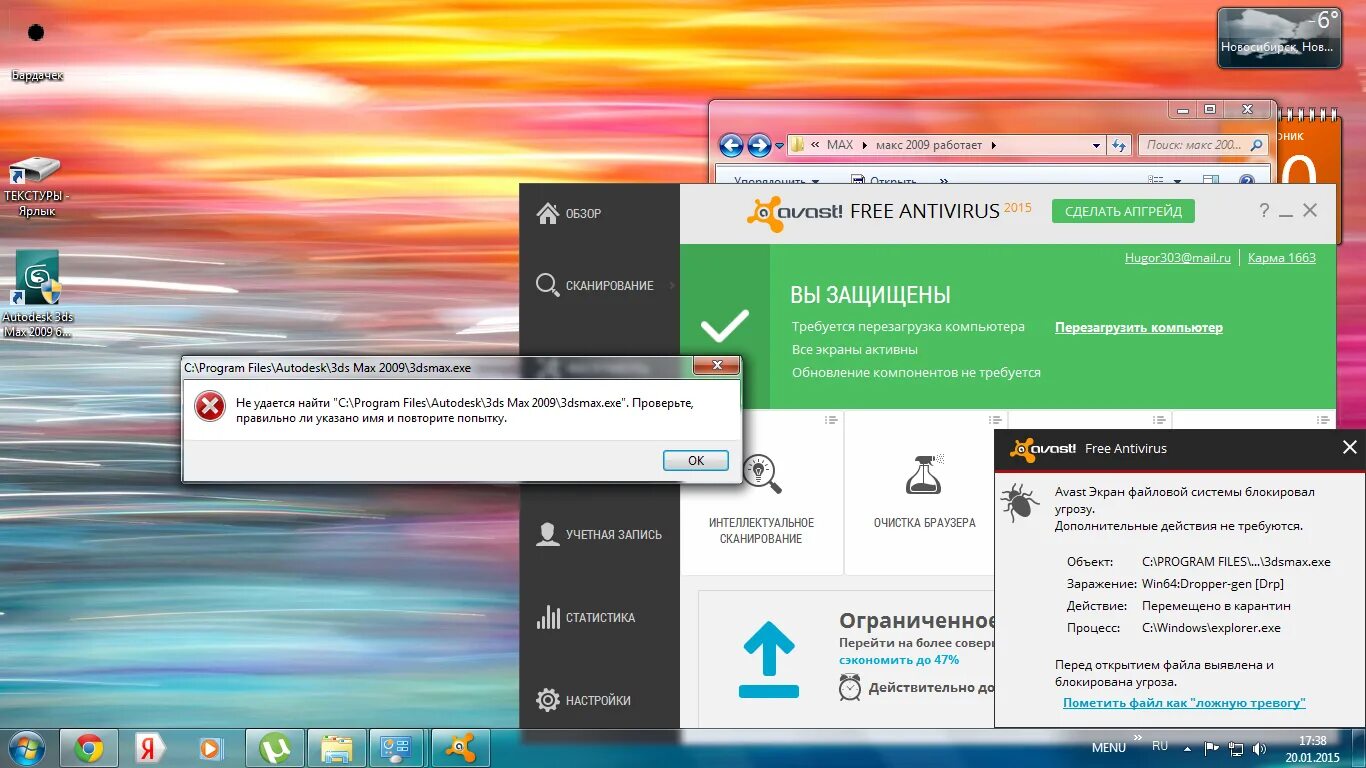The height and width of the screenshot is (768, 1366).
Task: Show more Explorer toolbar commands chevron
Action: tap(943, 182)
